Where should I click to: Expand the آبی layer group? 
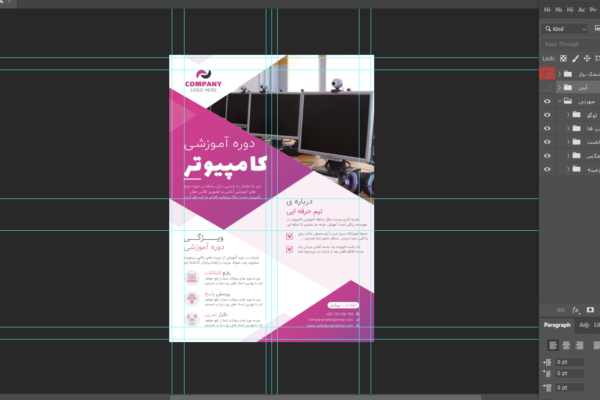click(560, 88)
